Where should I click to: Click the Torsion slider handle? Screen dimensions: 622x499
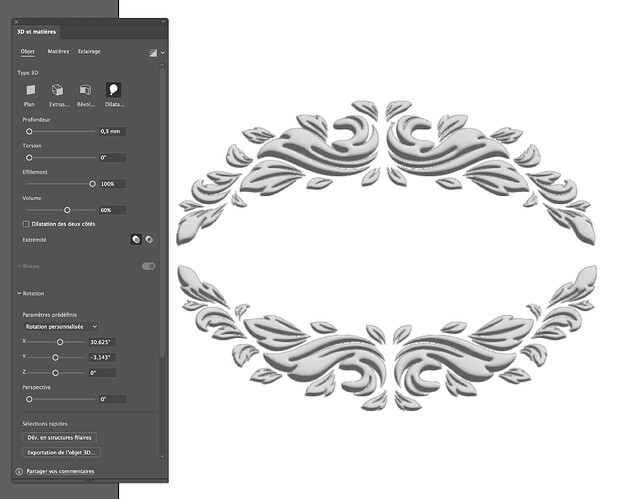pyautogui.click(x=29, y=157)
